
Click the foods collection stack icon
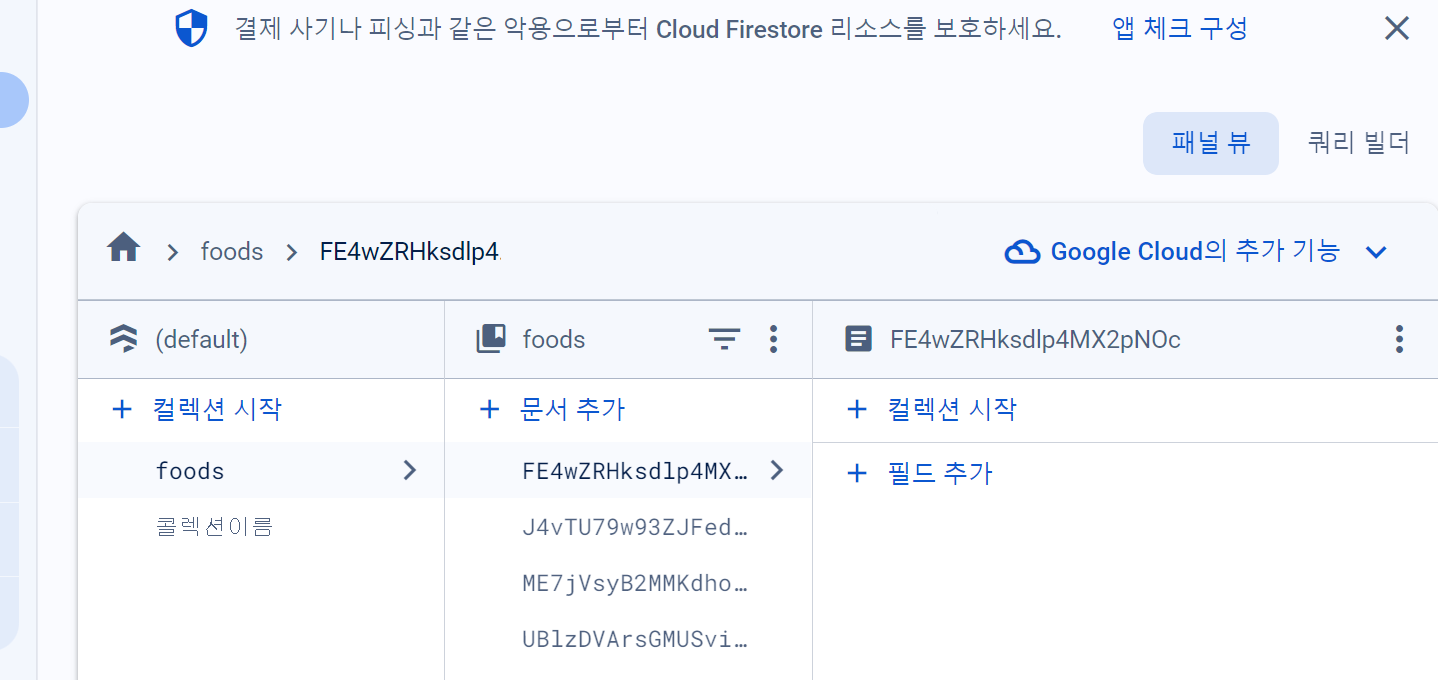click(x=491, y=340)
